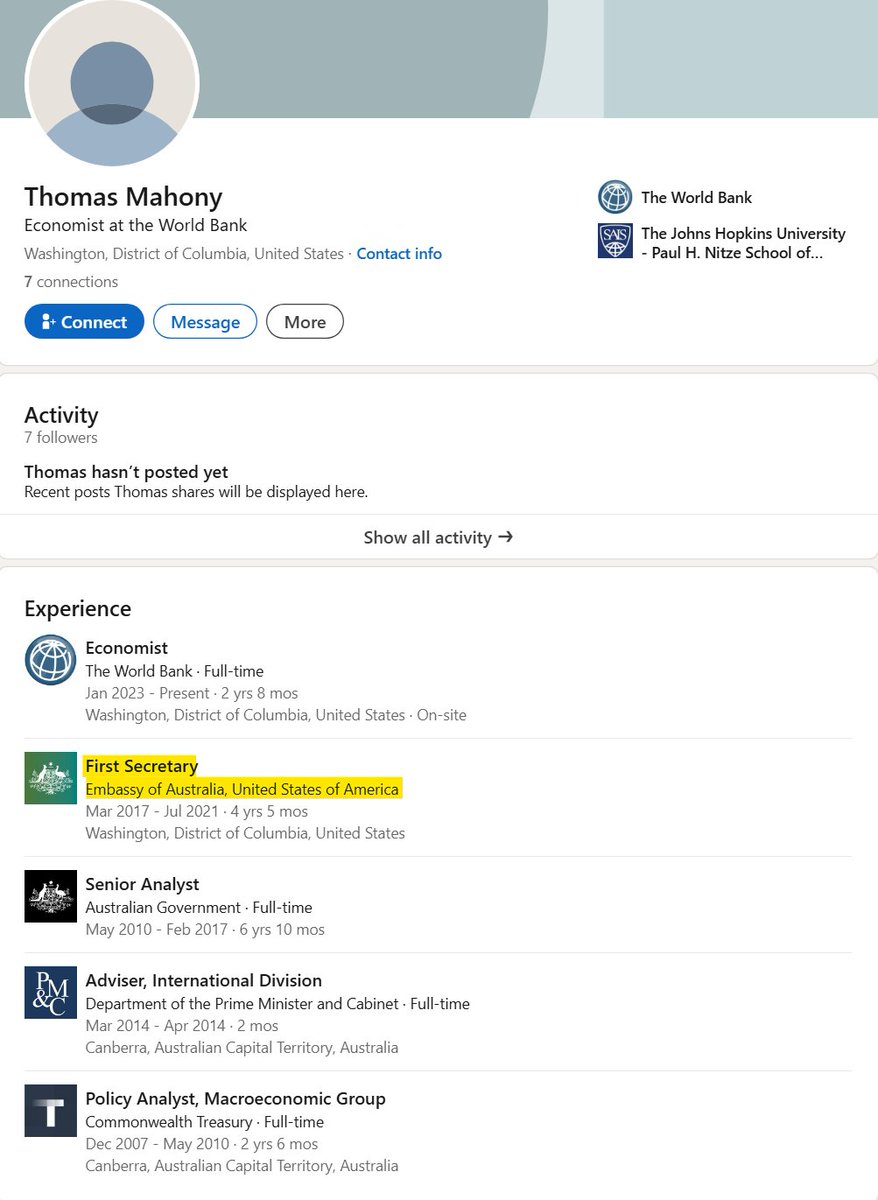Connect with Thomas Mahony
Image resolution: width=878 pixels, height=1200 pixels.
point(84,322)
